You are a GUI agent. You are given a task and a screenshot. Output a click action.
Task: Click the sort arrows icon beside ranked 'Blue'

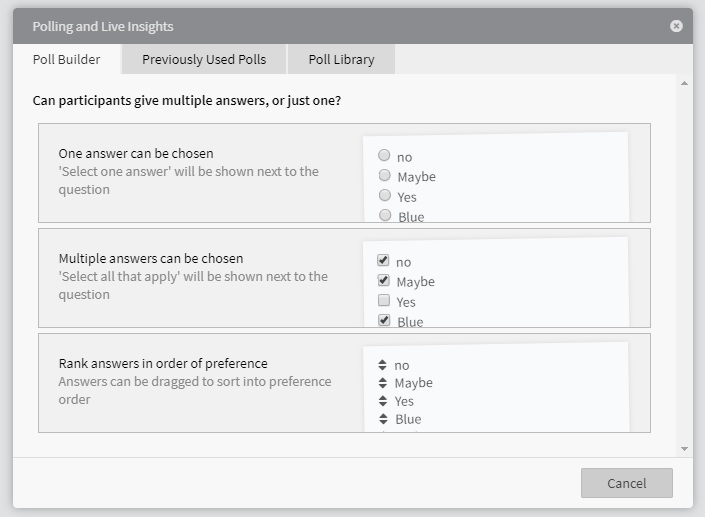pyautogui.click(x=383, y=419)
